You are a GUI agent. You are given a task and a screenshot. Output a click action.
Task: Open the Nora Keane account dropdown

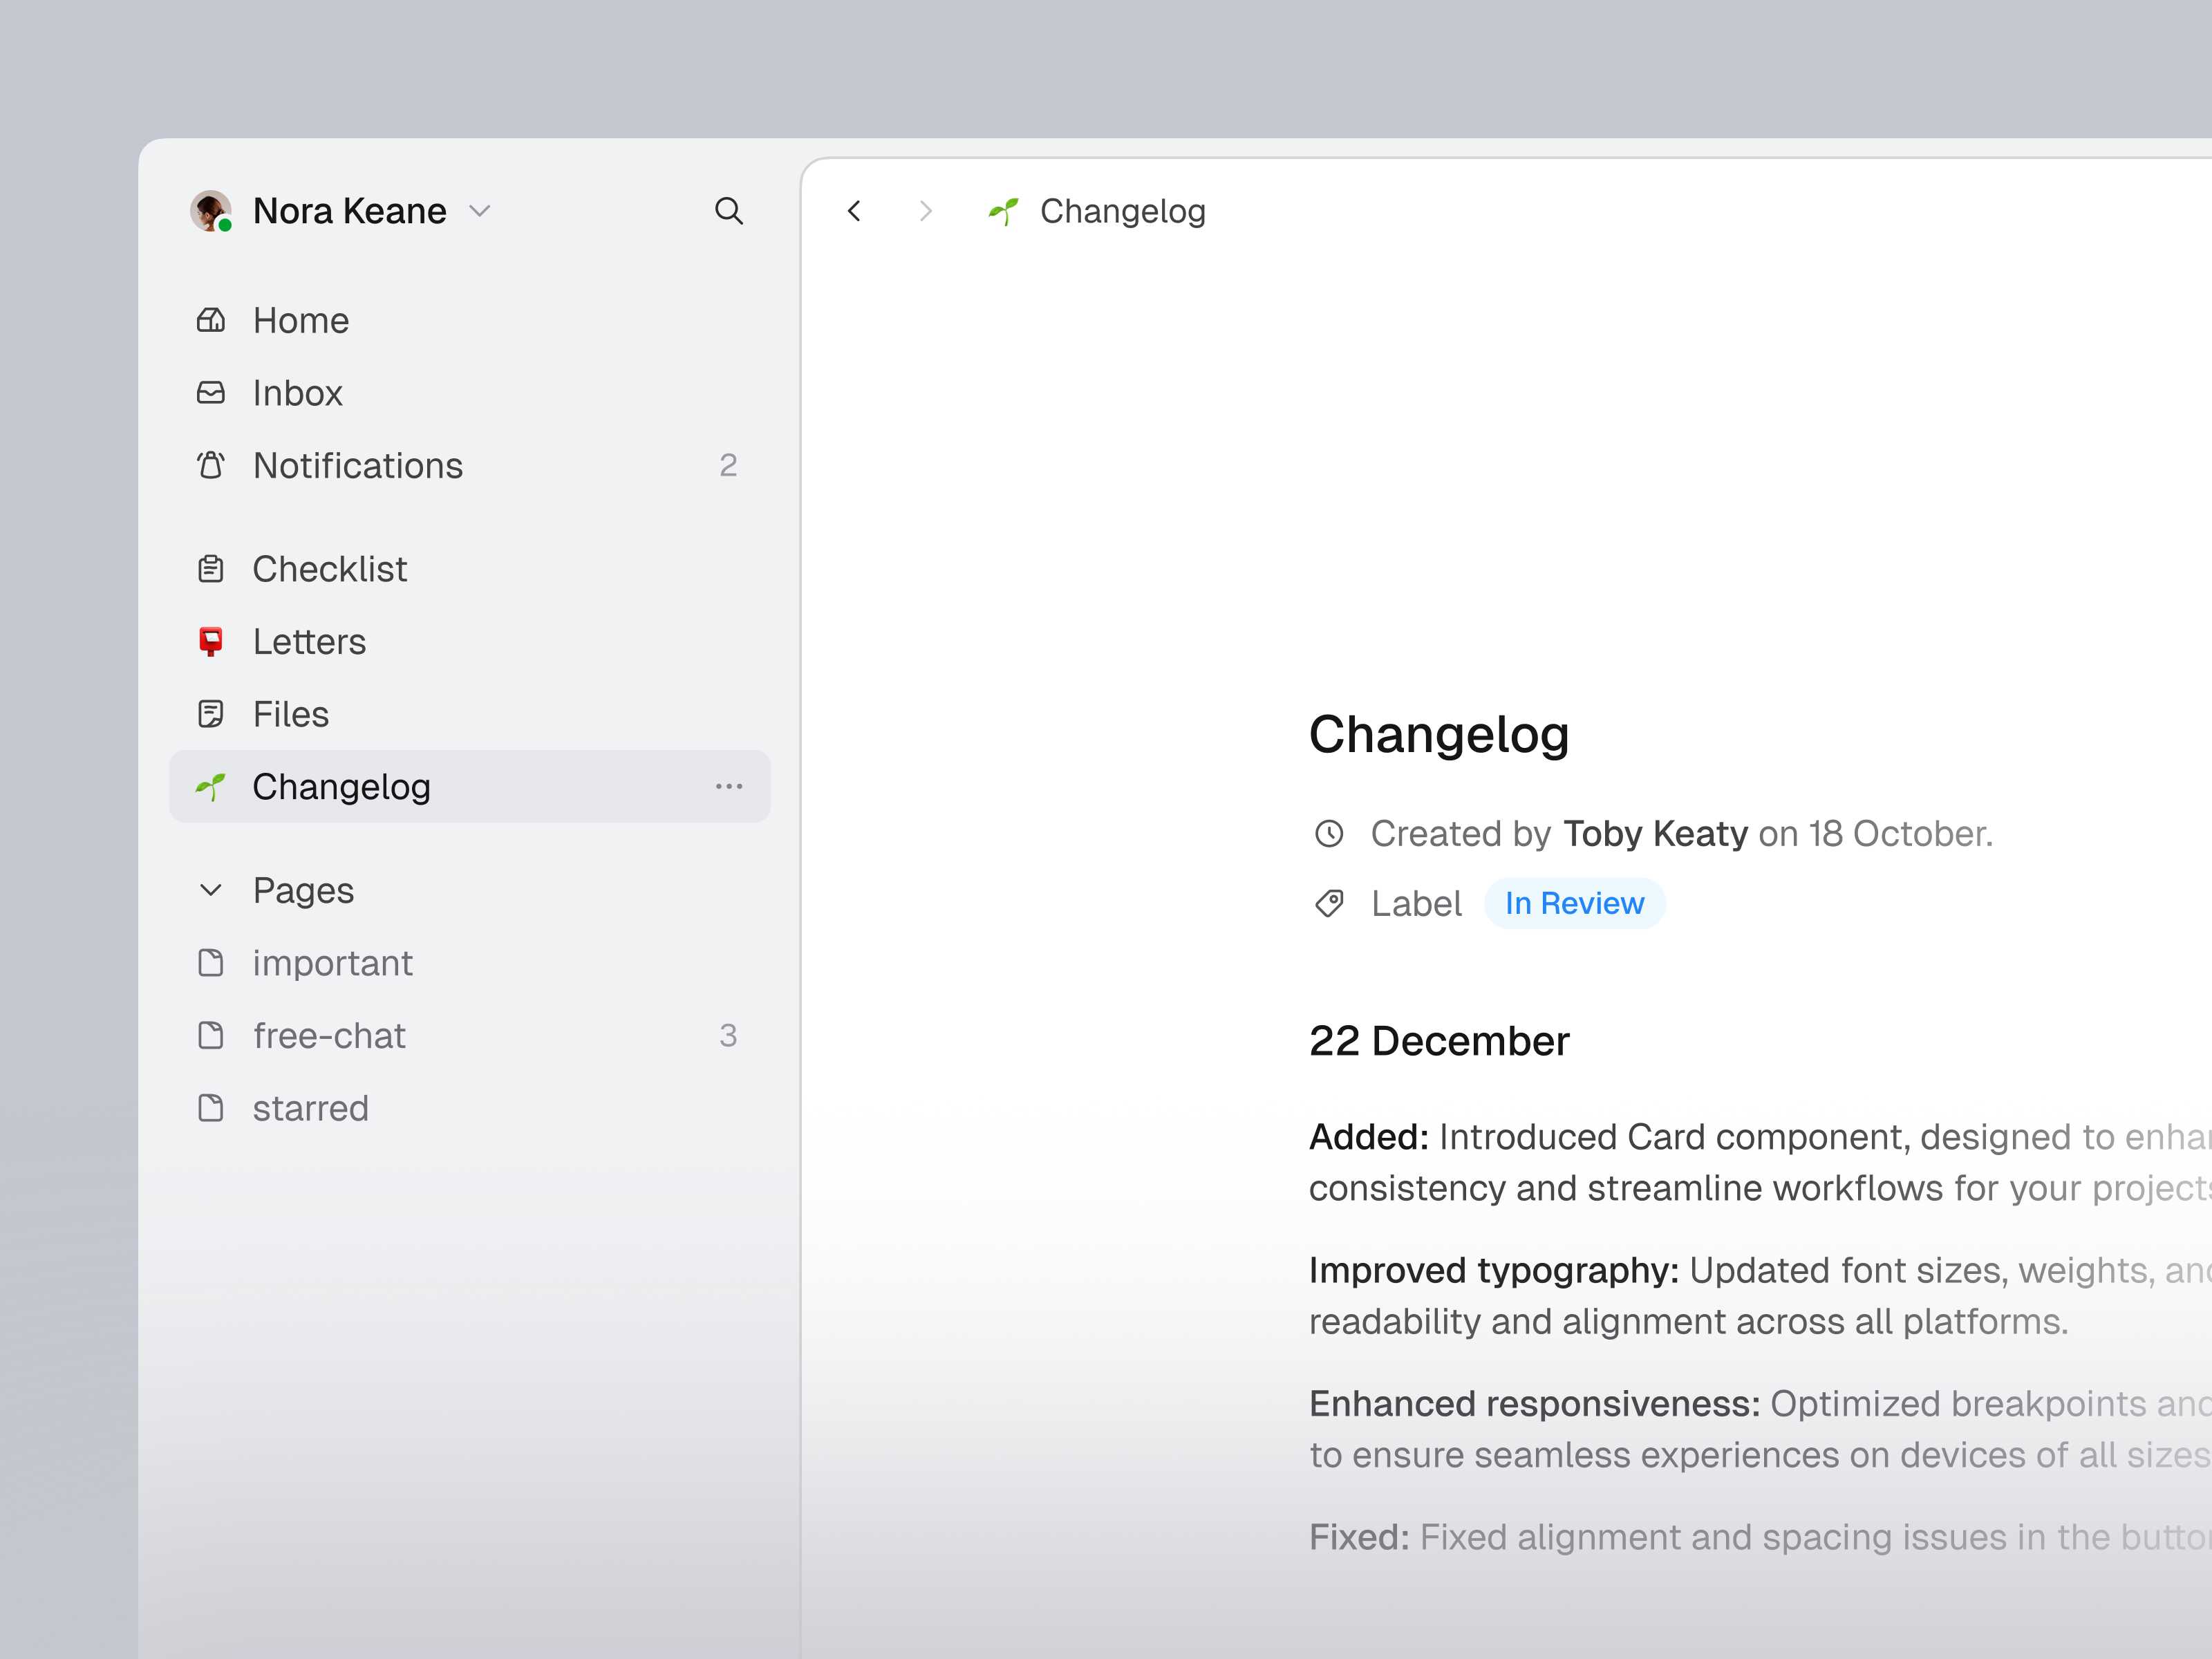point(479,211)
